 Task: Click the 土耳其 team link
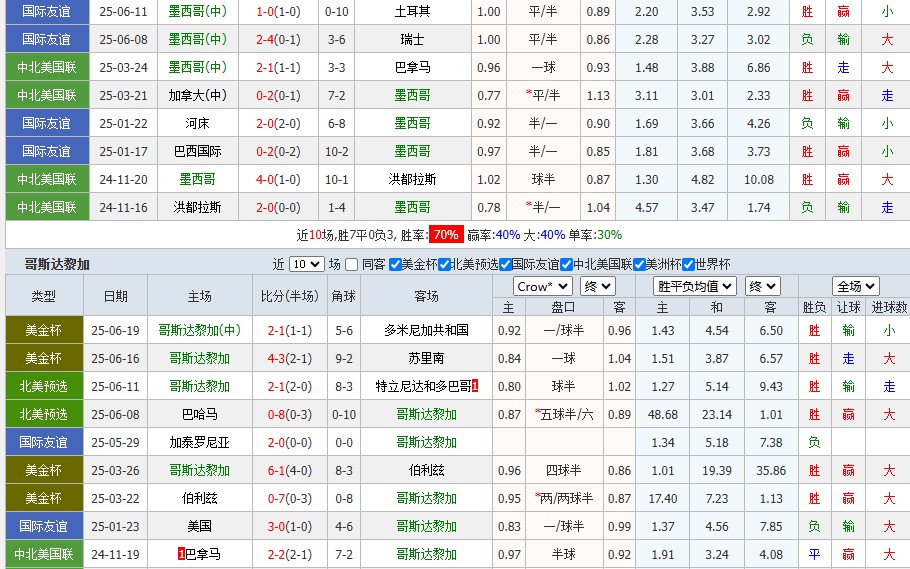412,12
